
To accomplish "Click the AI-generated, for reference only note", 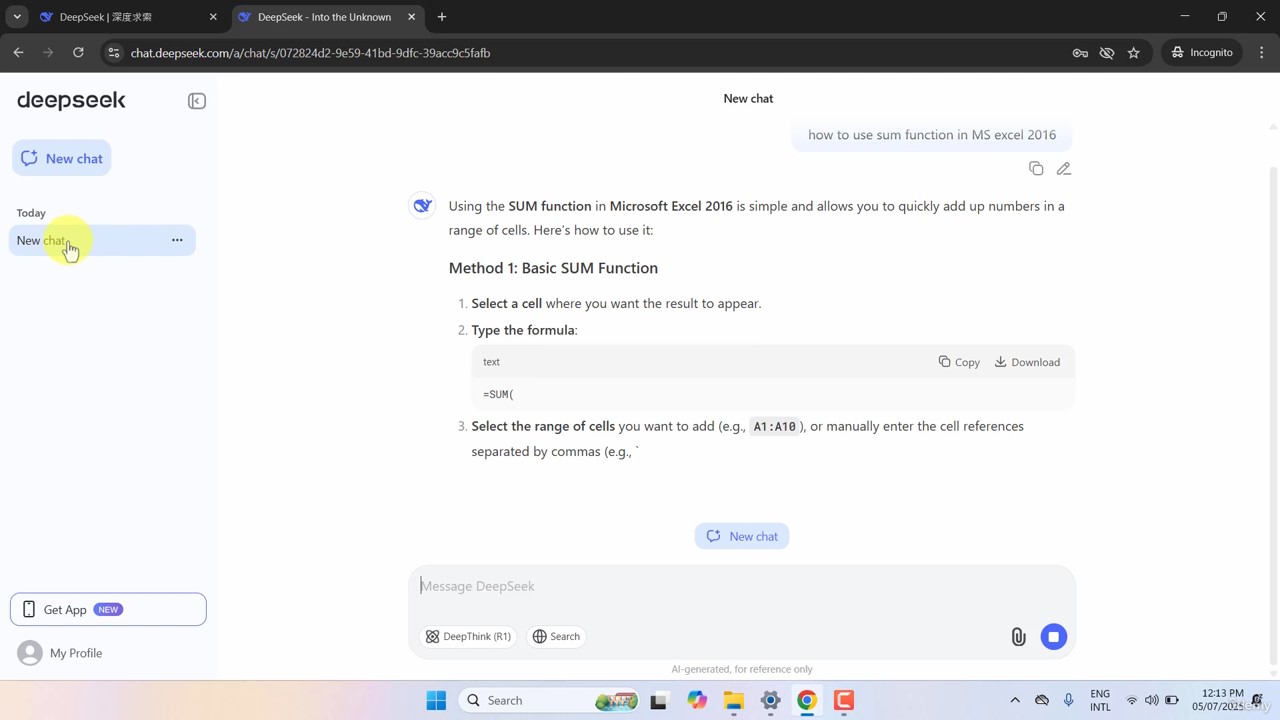I will coord(742,669).
